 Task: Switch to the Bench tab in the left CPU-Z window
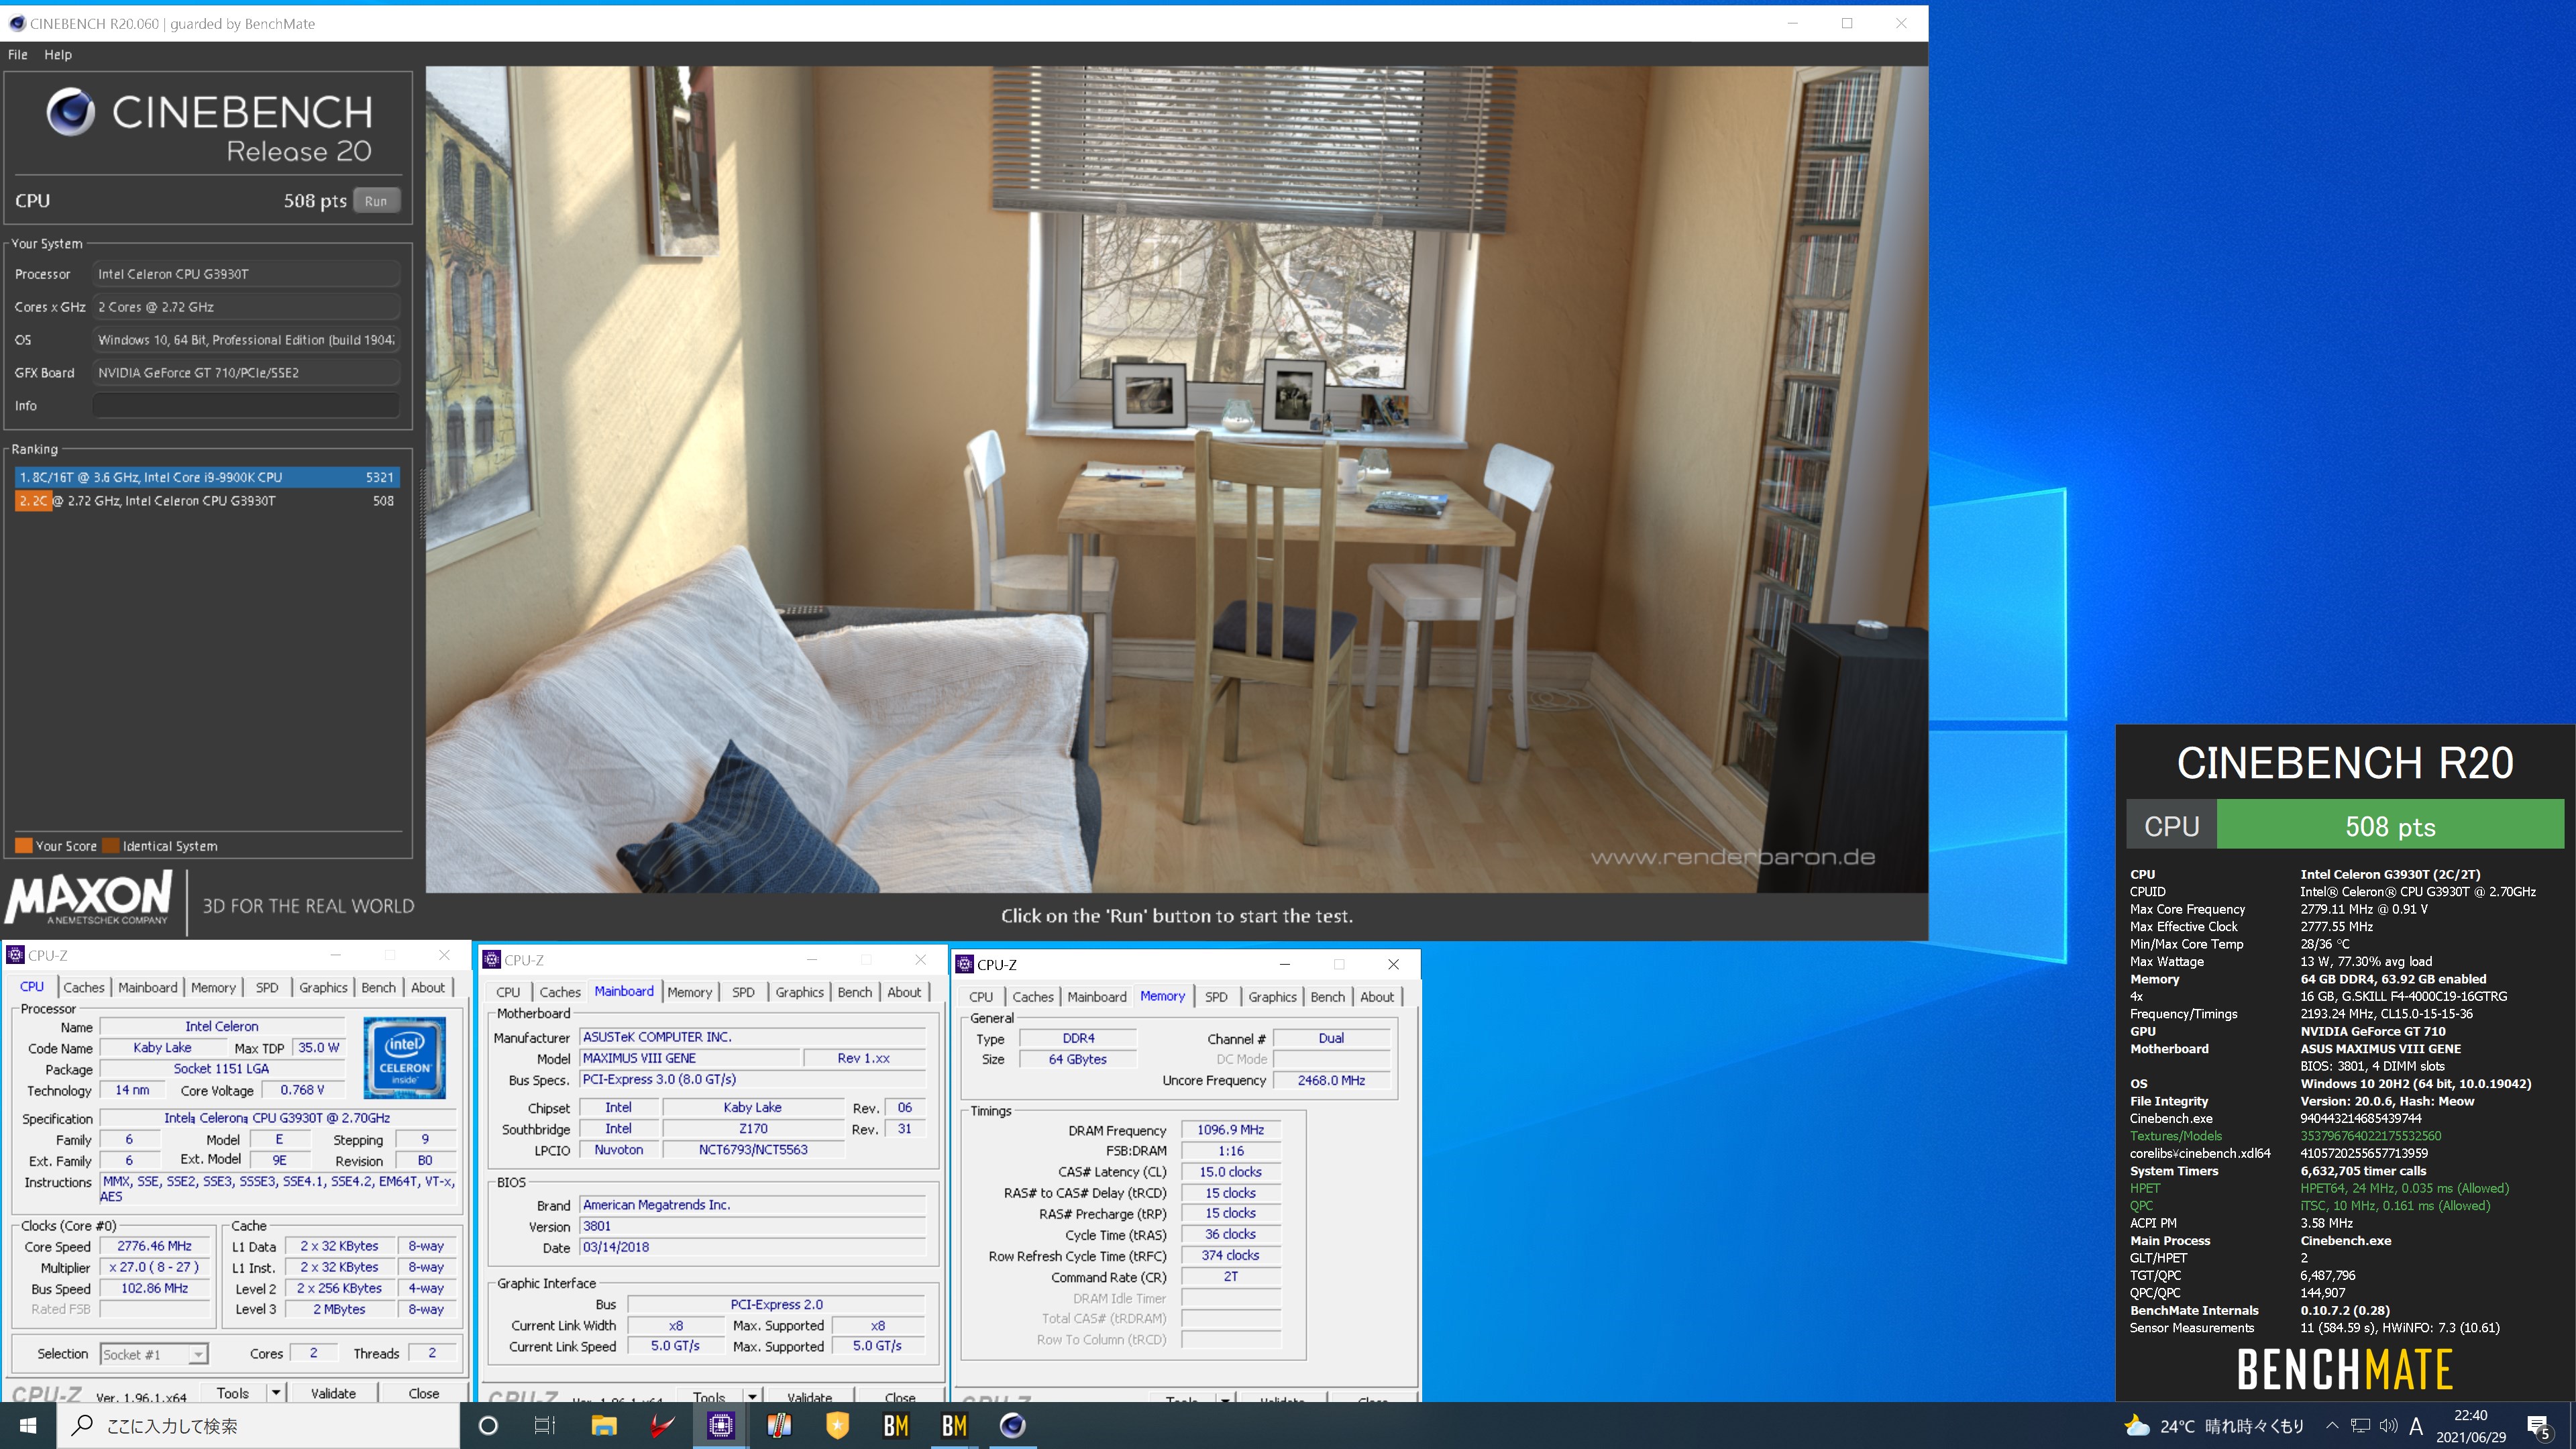(378, 987)
